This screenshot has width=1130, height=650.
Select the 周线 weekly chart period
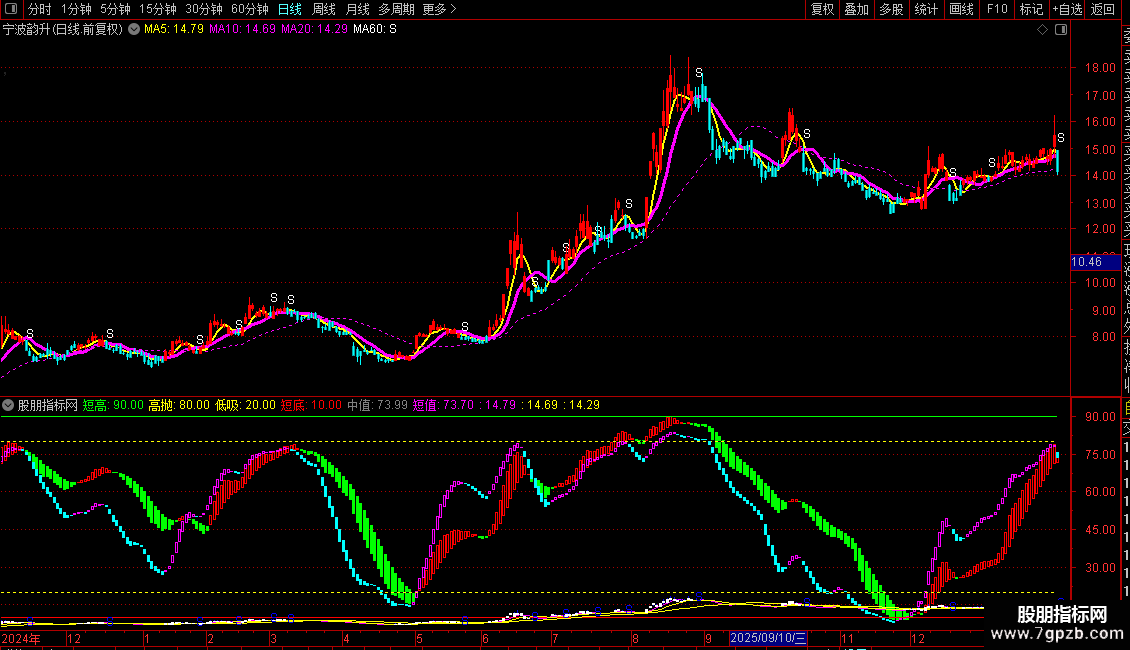pyautogui.click(x=324, y=9)
